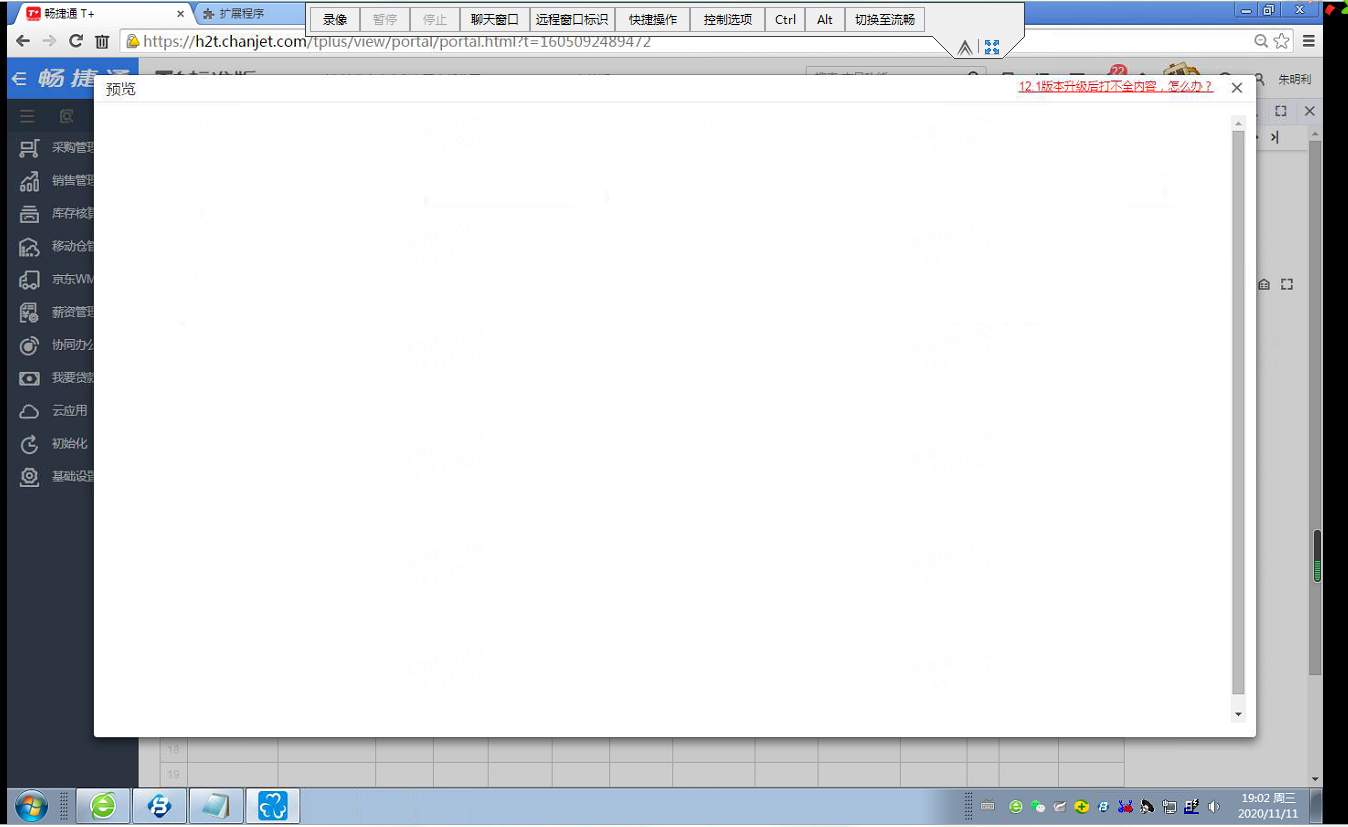This screenshot has height=827, width=1348.
Task: Open the red help link about version 12.1
Action: click(x=1115, y=87)
